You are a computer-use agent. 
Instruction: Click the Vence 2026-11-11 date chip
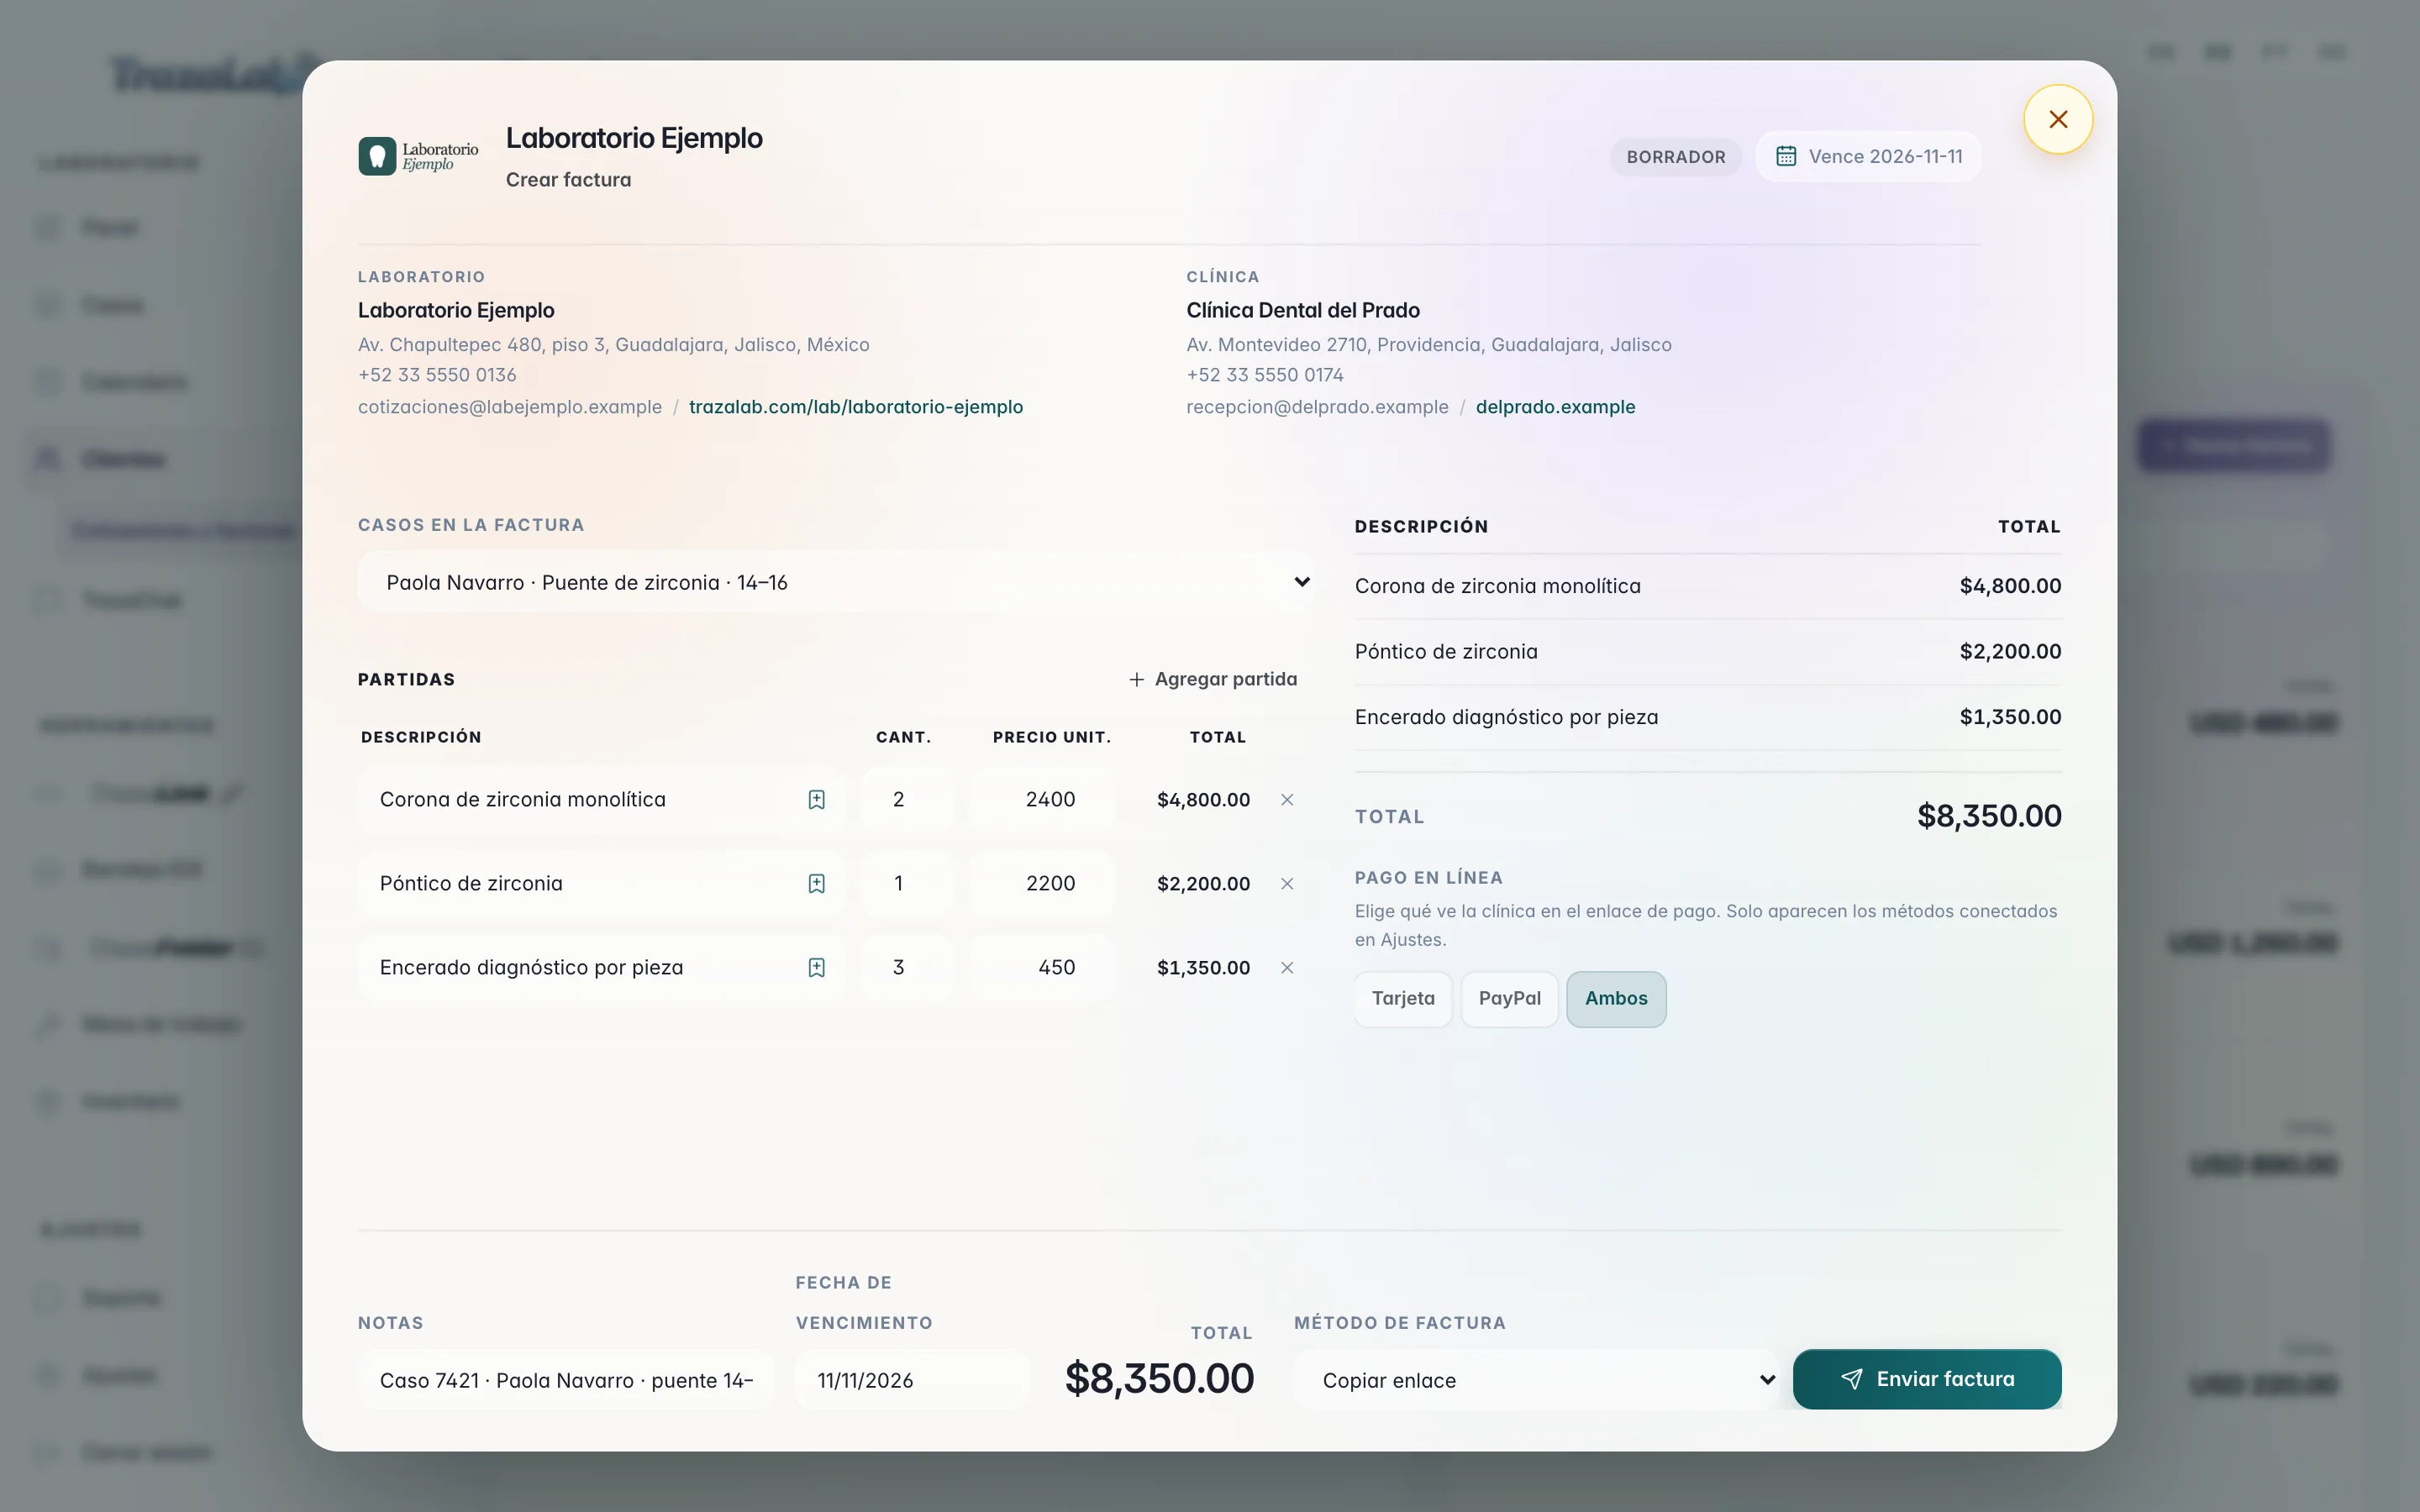[x=1868, y=157]
